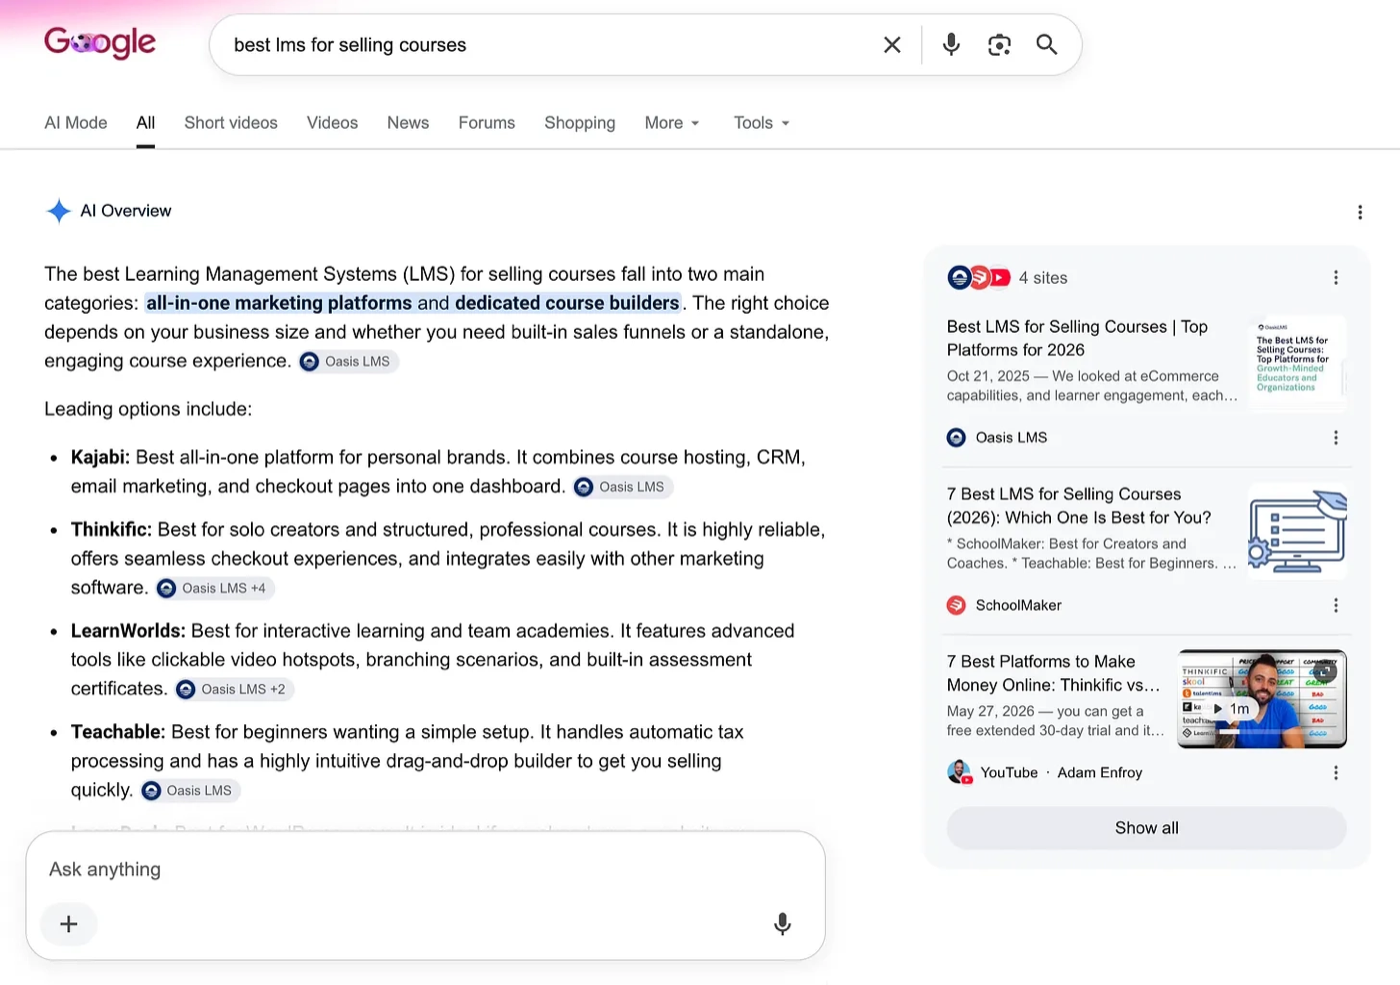Click the Oasis LMS article thumbnail
The height and width of the screenshot is (985, 1400).
[1298, 361]
